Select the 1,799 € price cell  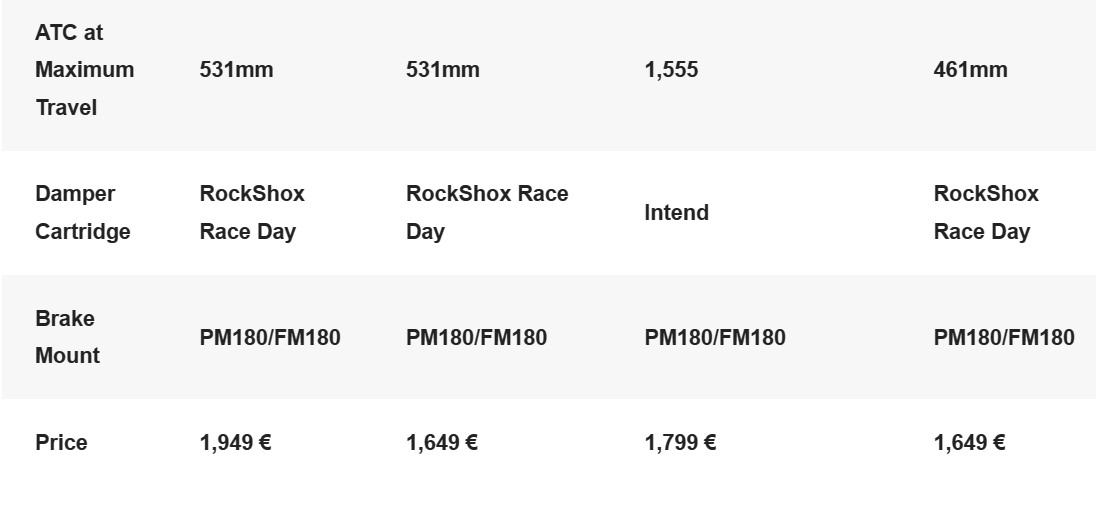coord(680,442)
